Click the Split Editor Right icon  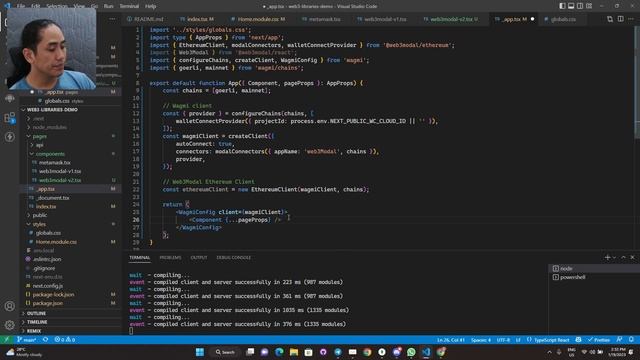pyautogui.click(x=620, y=19)
